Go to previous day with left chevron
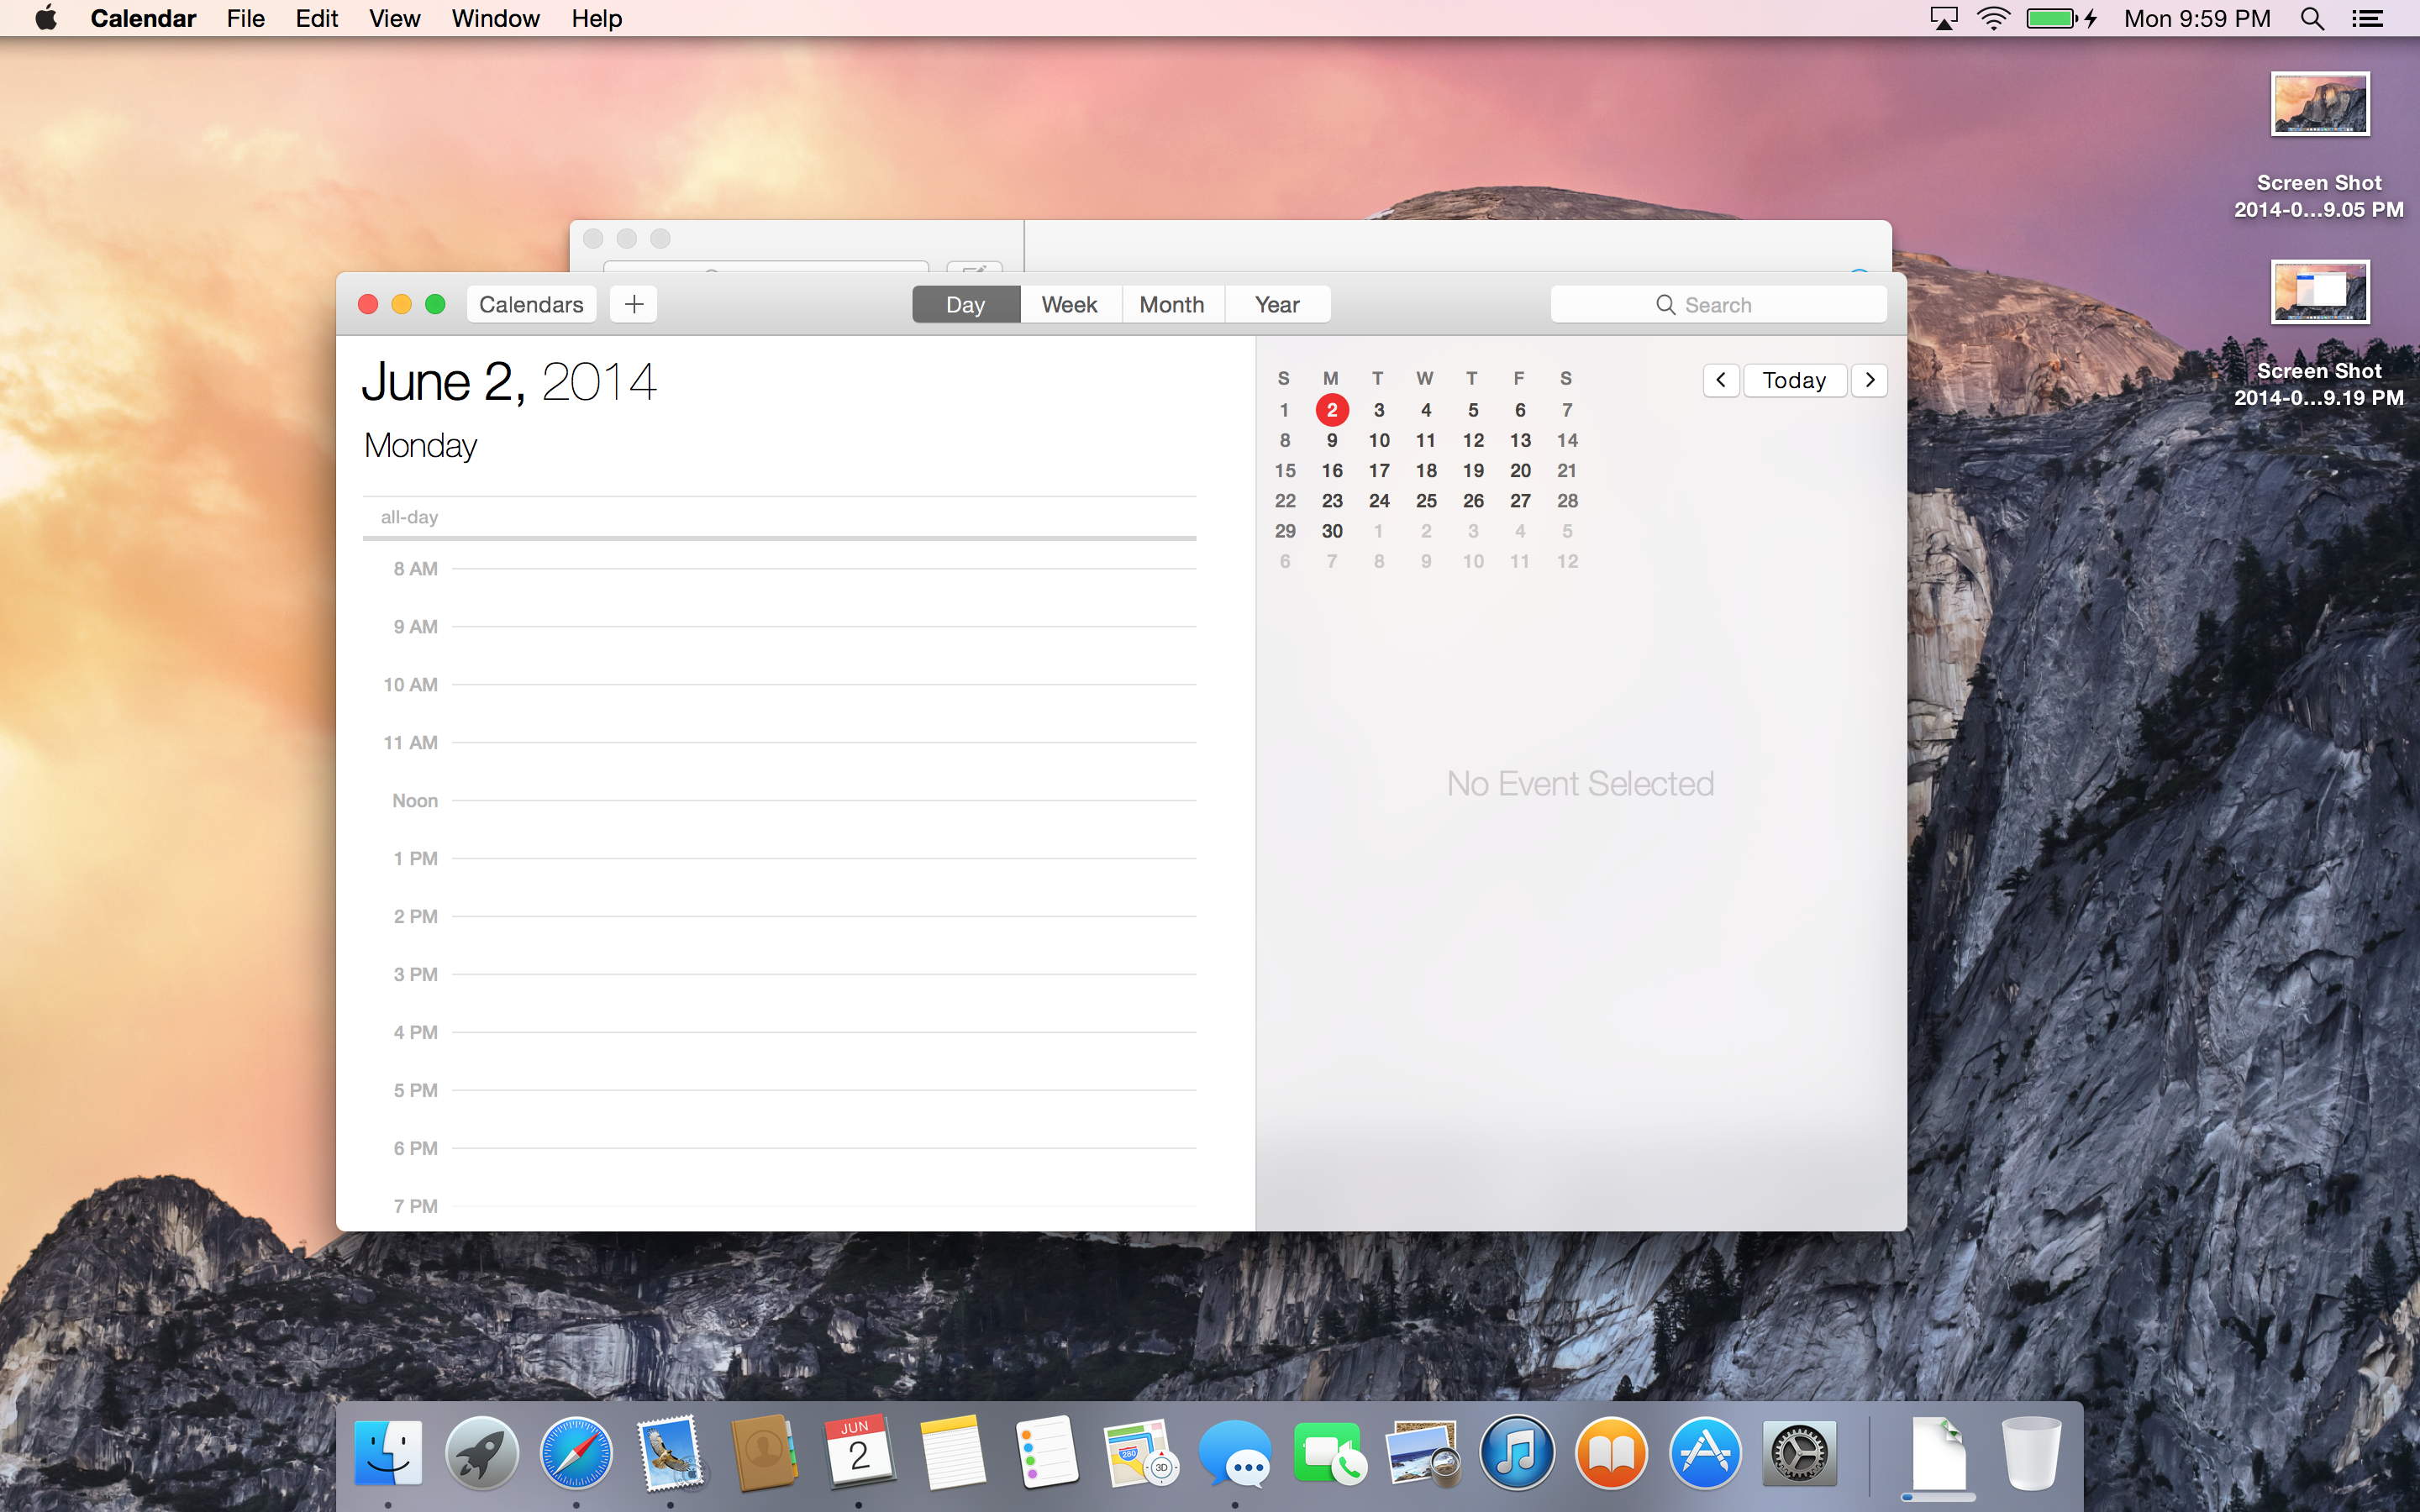2420x1512 pixels. point(1720,380)
